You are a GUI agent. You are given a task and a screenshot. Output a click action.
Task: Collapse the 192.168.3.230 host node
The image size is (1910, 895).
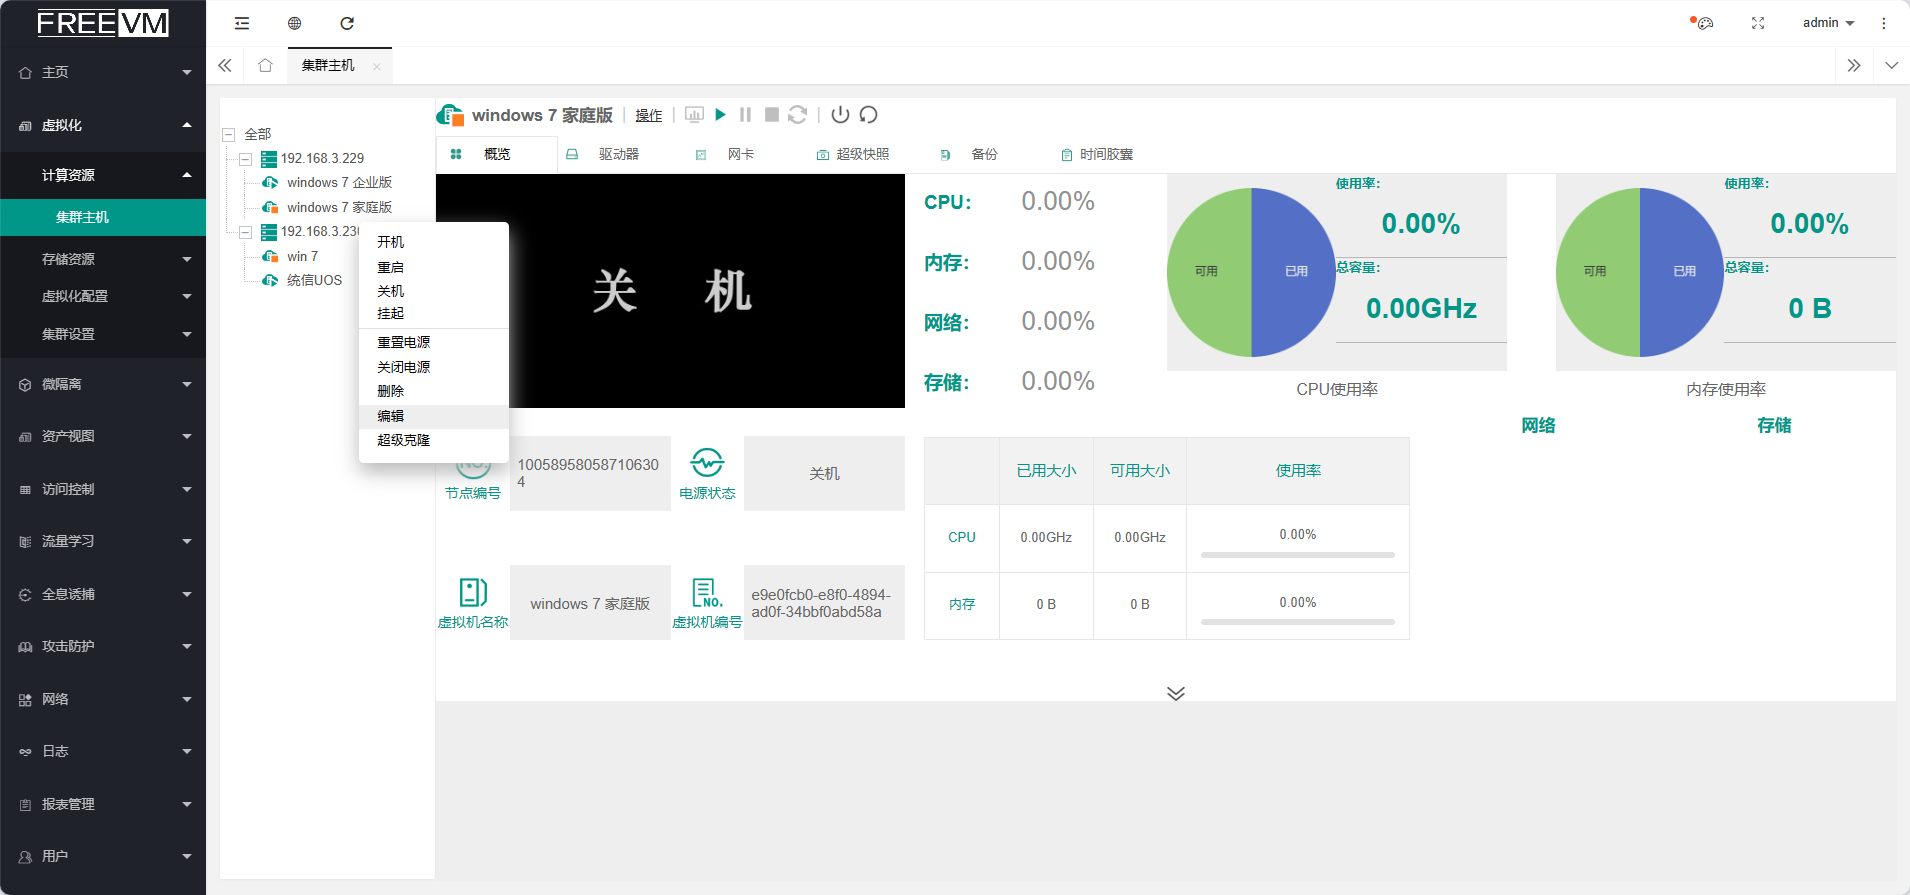(x=245, y=232)
